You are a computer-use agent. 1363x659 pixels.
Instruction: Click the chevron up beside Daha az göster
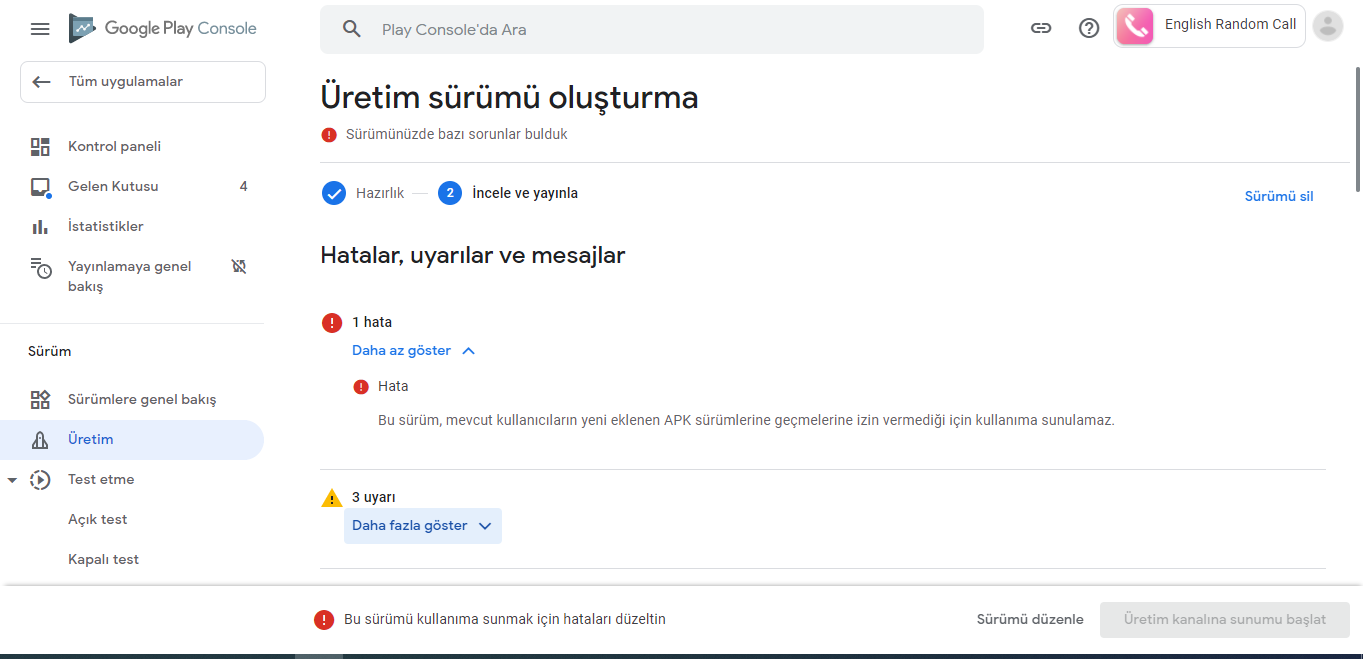click(x=468, y=351)
